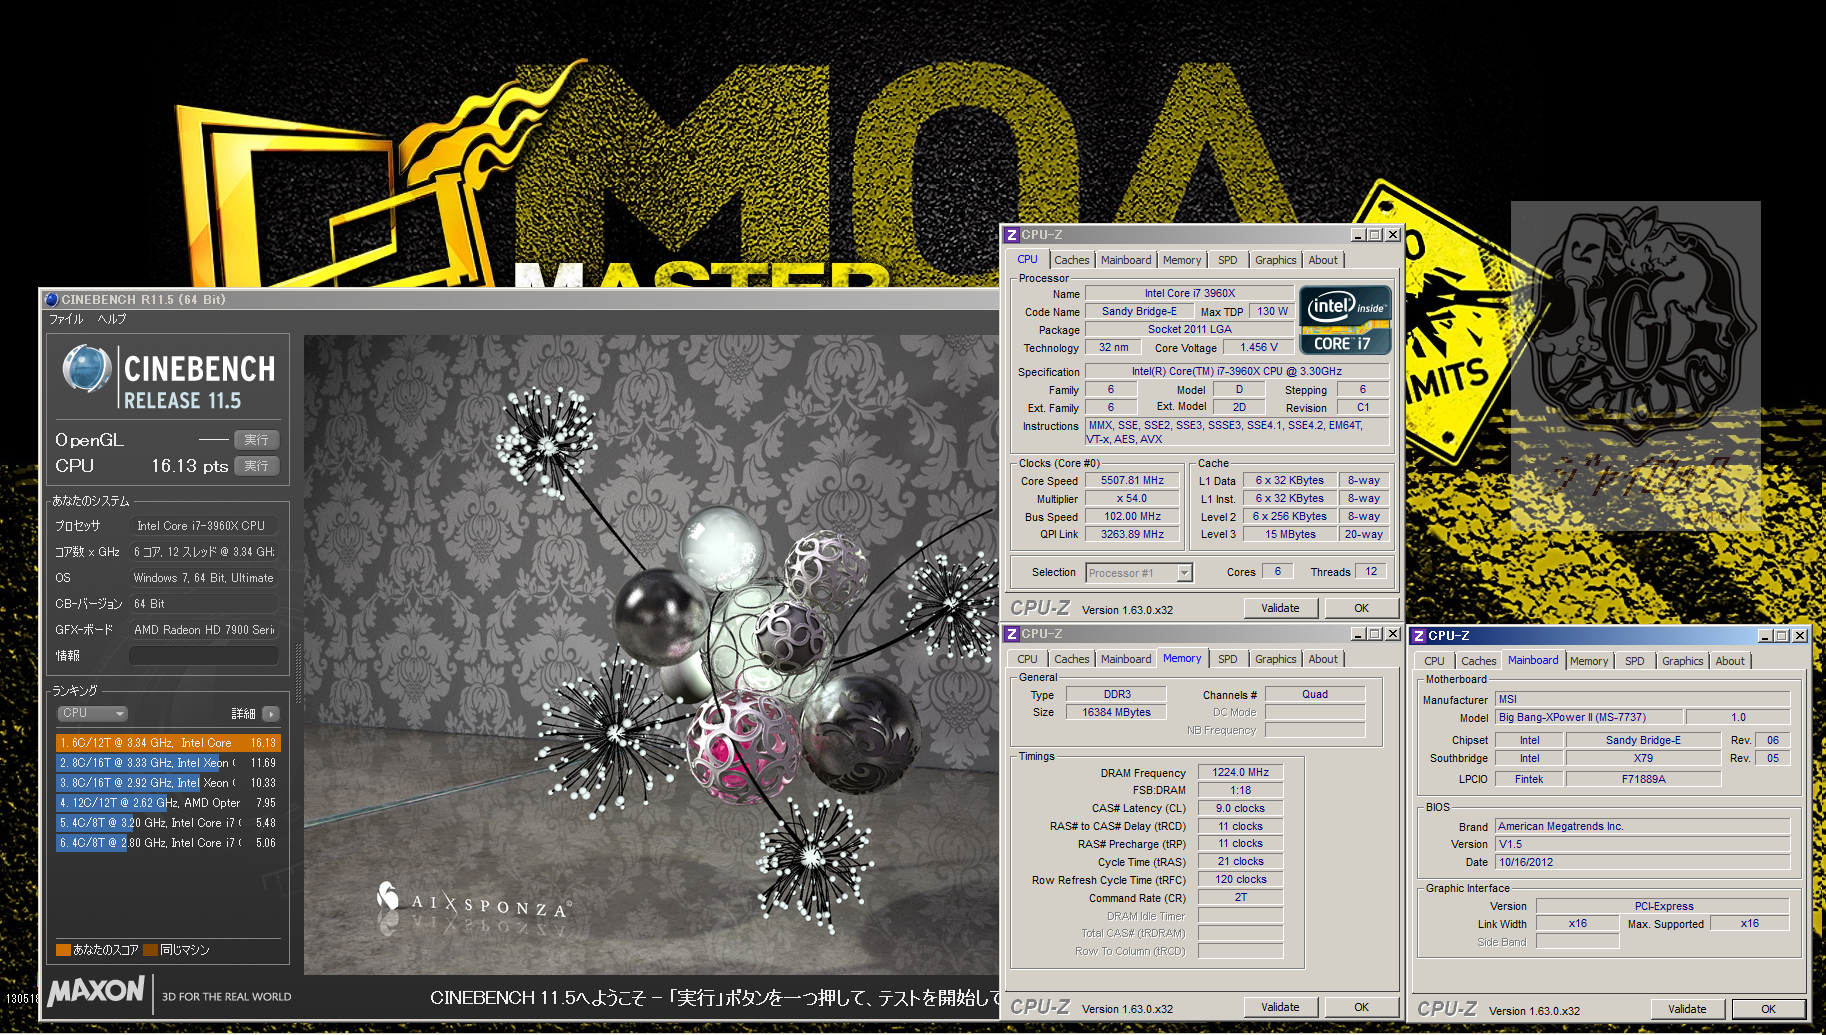Image resolution: width=1826 pixels, height=1035 pixels.
Task: Click the Multiplier x 54.0 value
Action: [1132, 499]
